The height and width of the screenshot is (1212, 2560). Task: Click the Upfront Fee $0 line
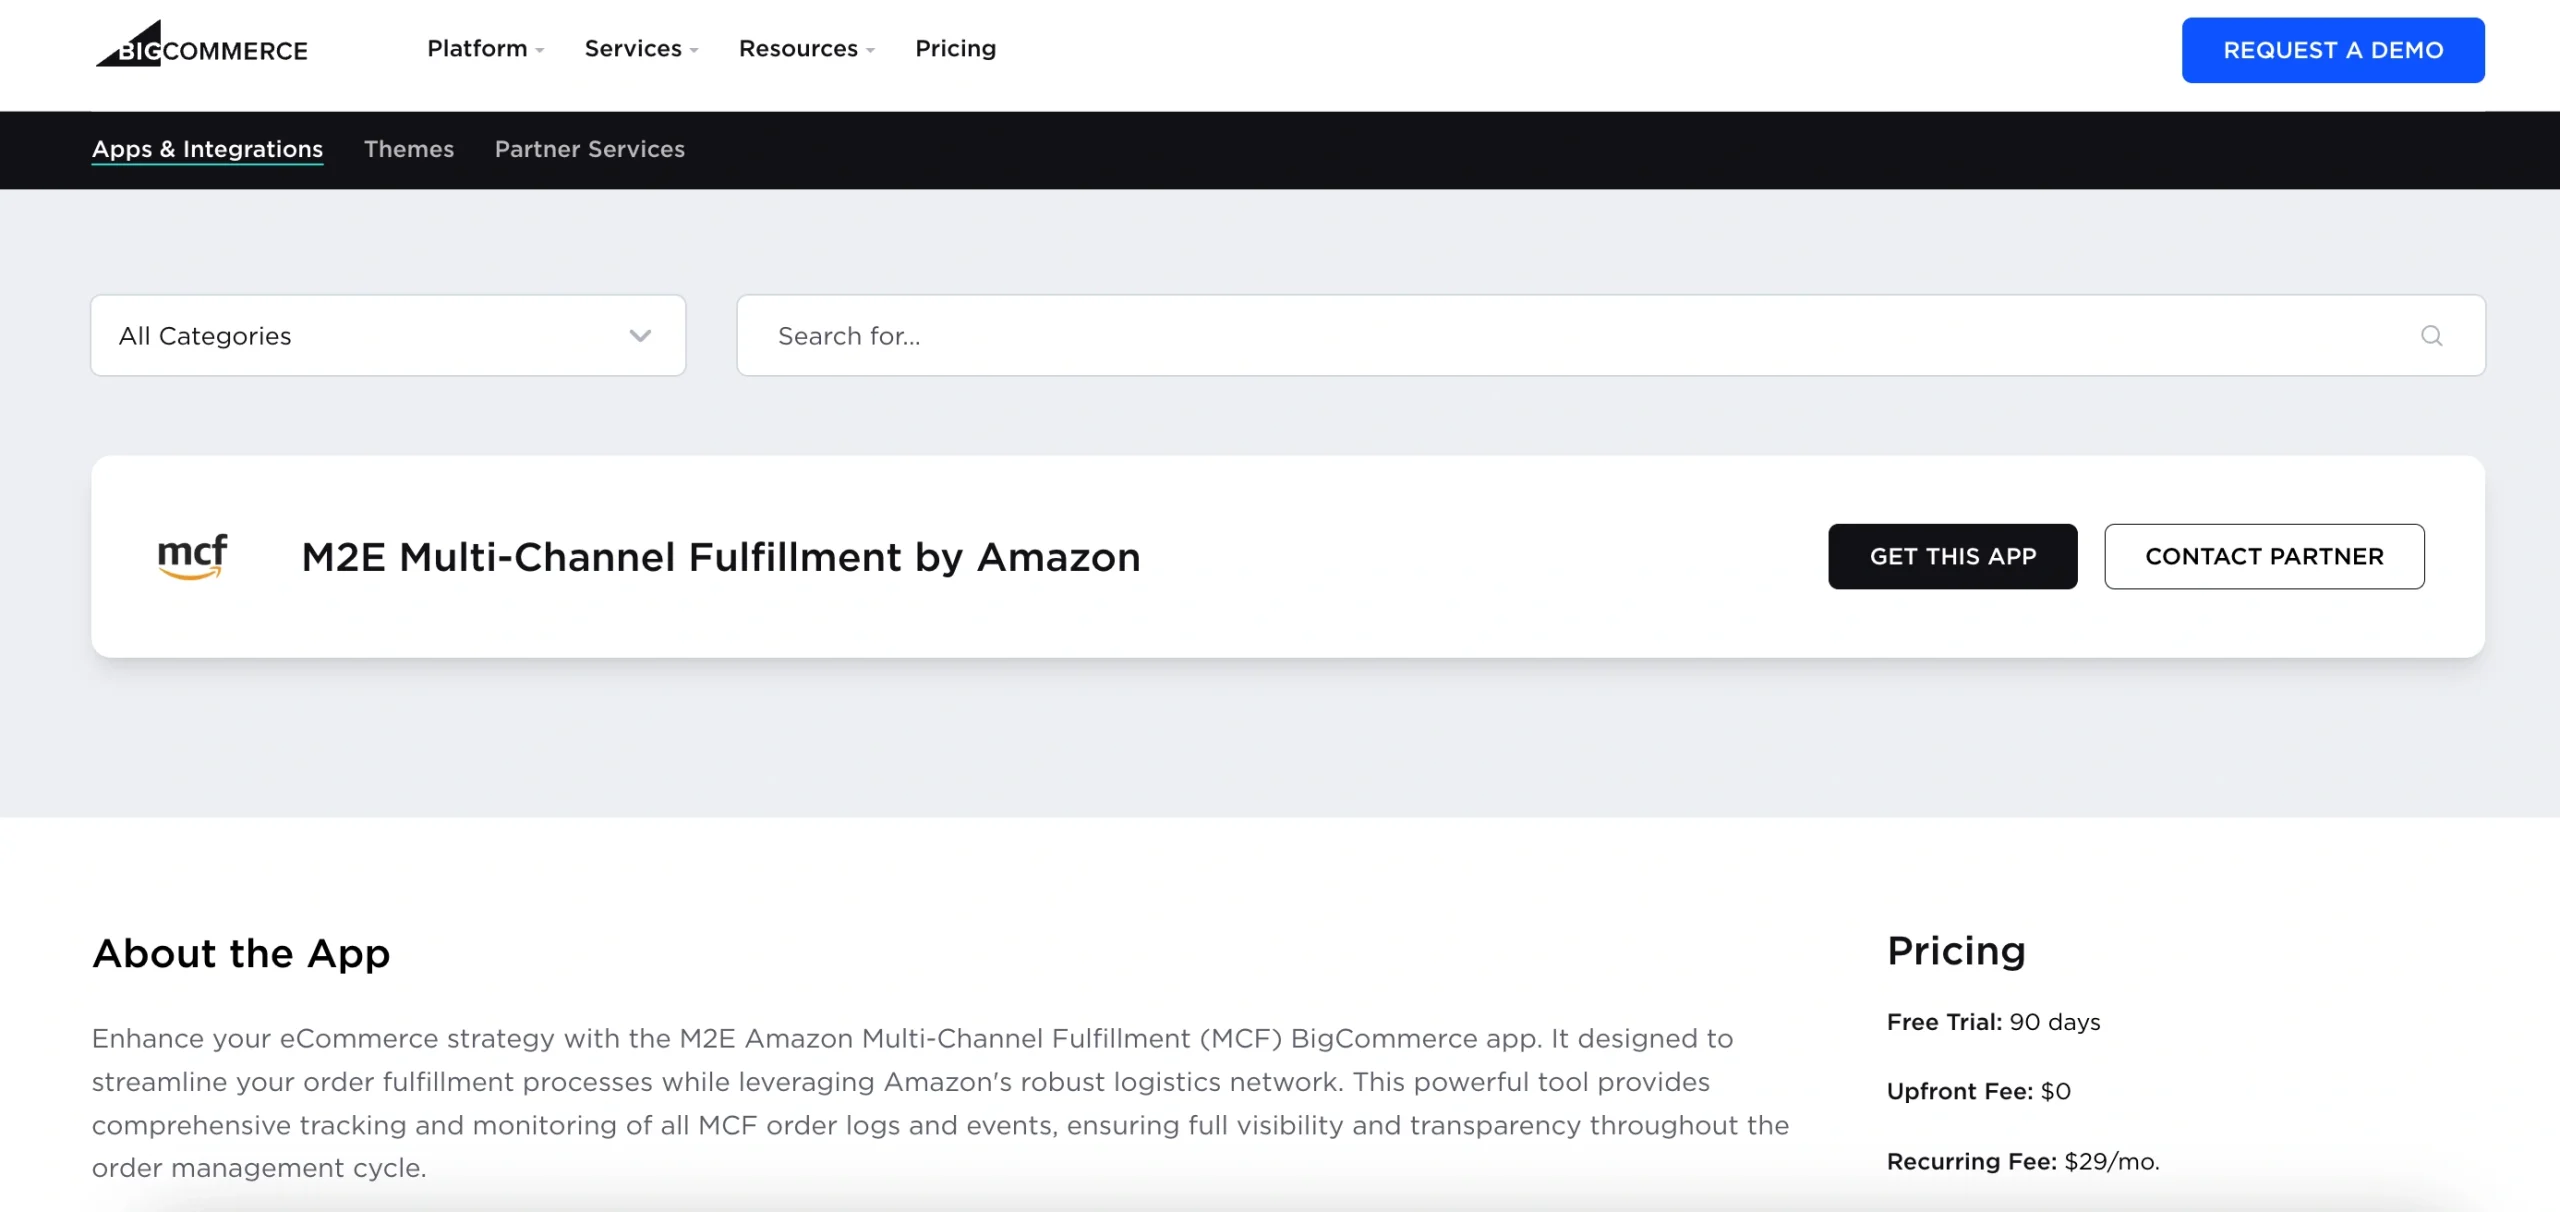[x=1978, y=1091]
